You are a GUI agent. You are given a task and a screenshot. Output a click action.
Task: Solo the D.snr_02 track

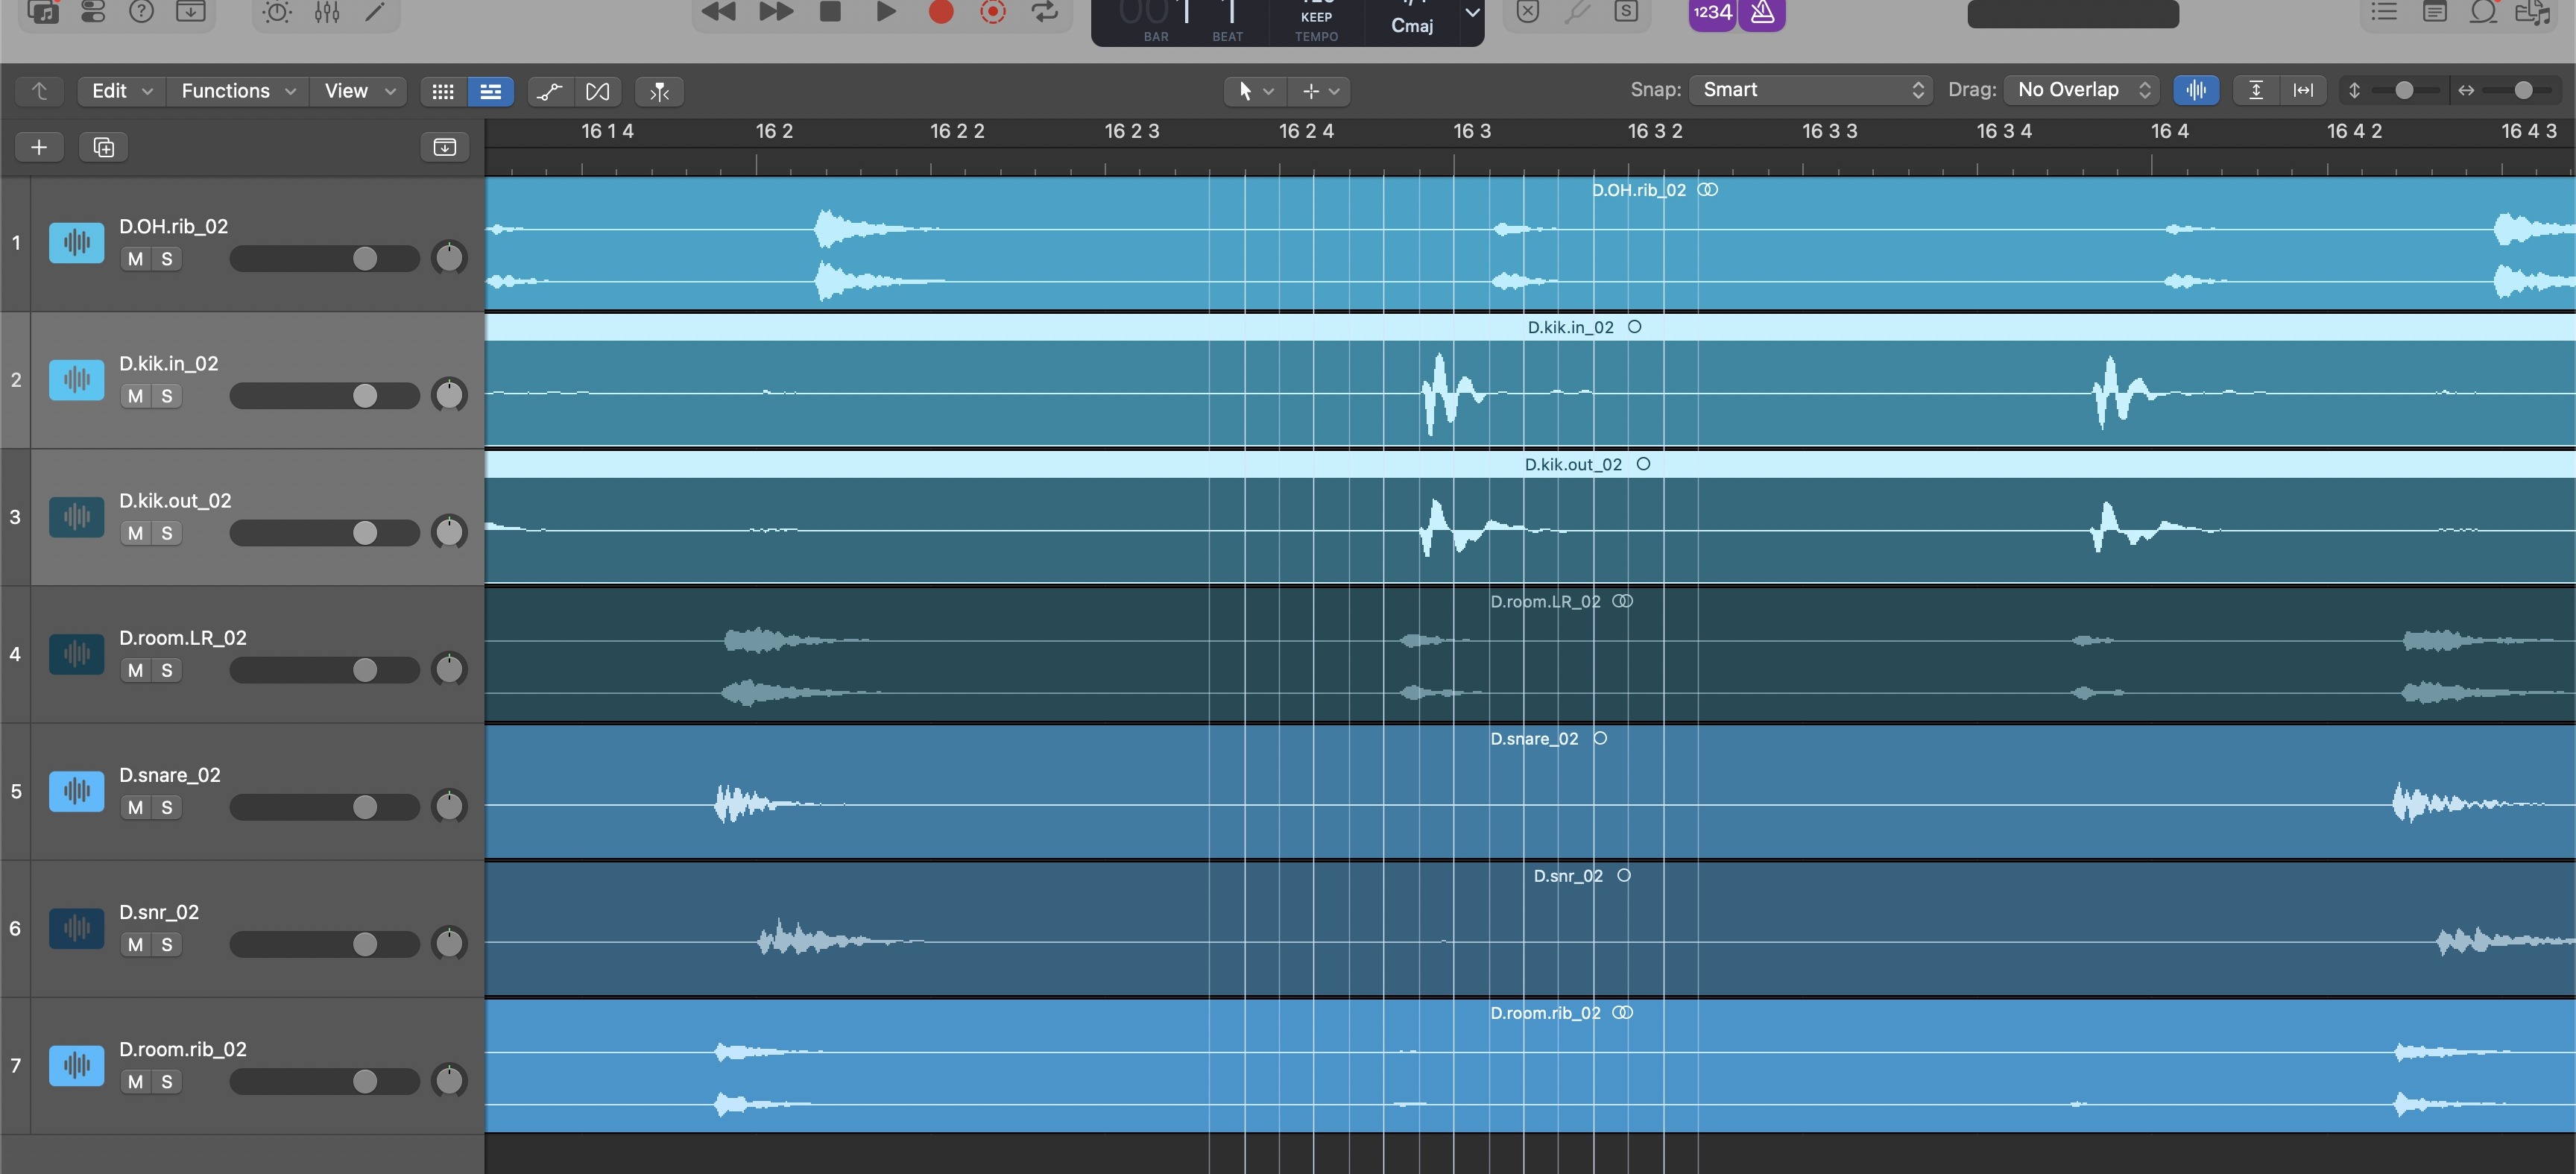coord(167,944)
